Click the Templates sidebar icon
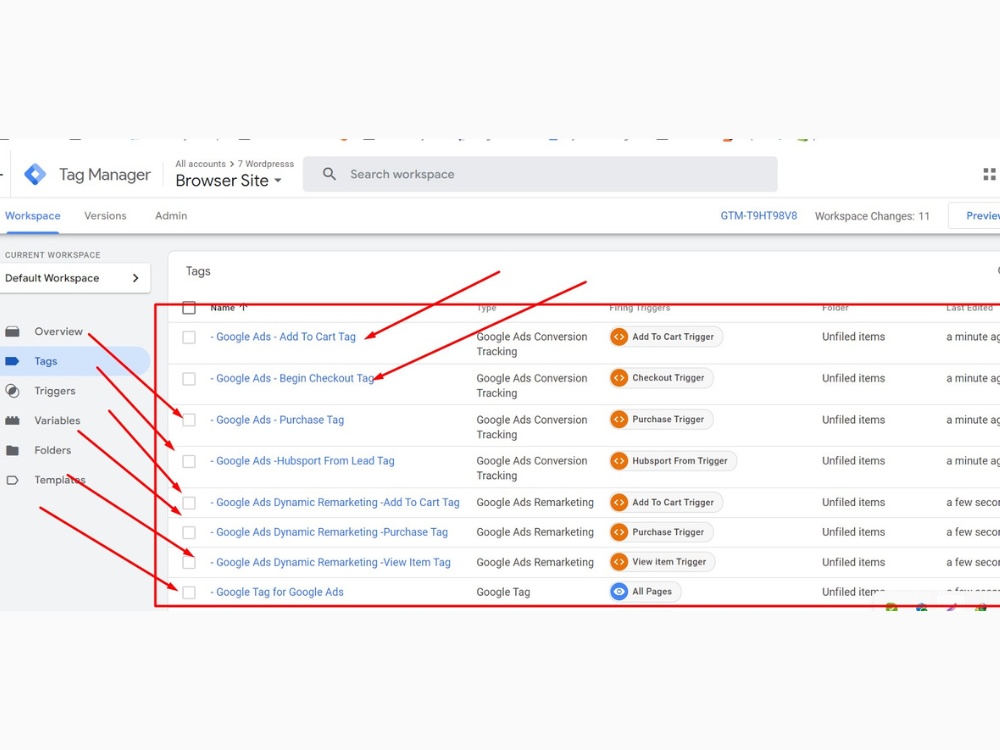Screen dimensions: 1000x750 [x=12, y=480]
